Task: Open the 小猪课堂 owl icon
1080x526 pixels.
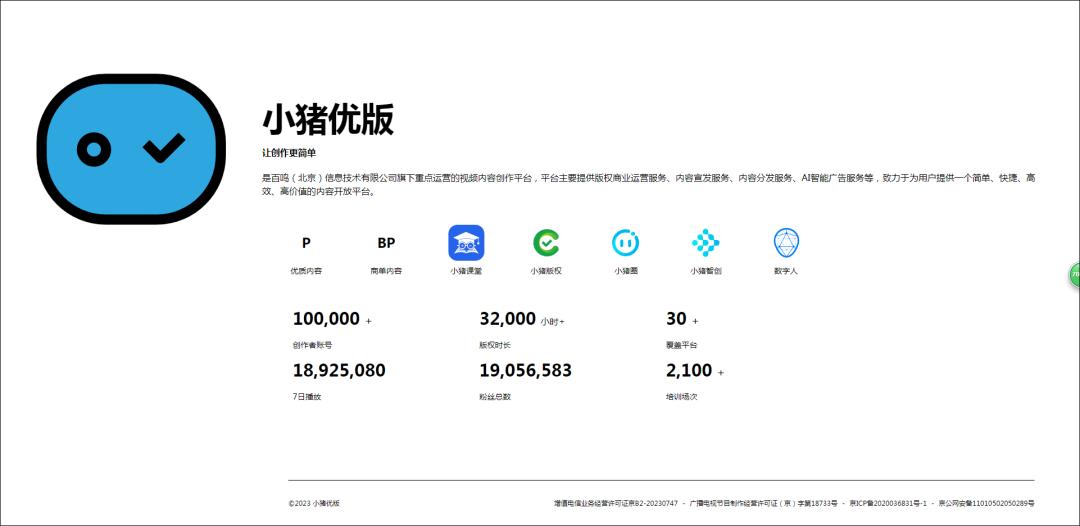Action: pyautogui.click(x=466, y=243)
